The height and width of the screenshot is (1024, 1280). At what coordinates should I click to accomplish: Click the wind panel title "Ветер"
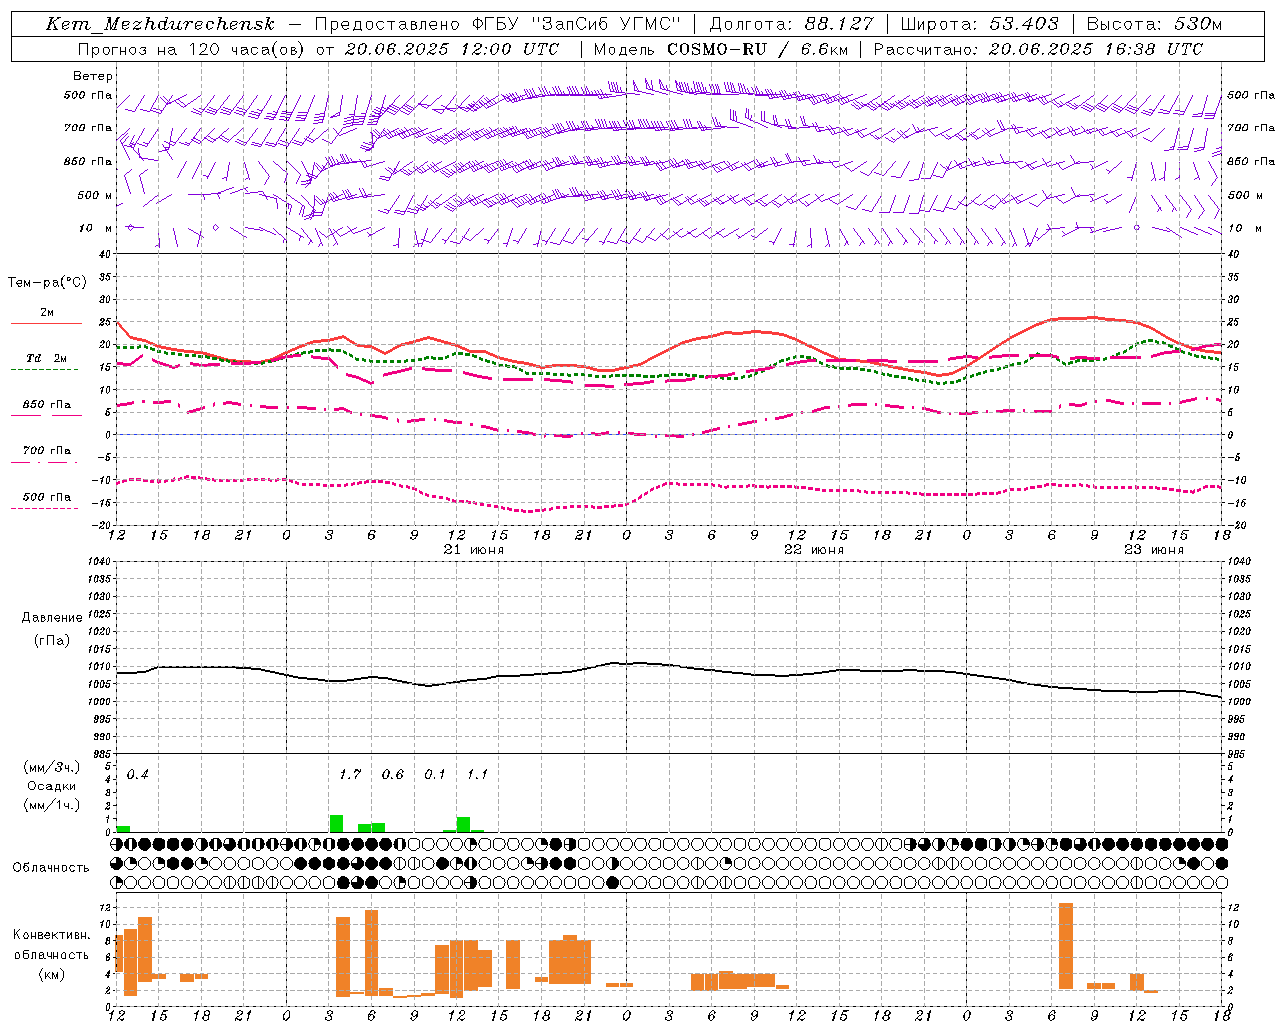pyautogui.click(x=93, y=76)
